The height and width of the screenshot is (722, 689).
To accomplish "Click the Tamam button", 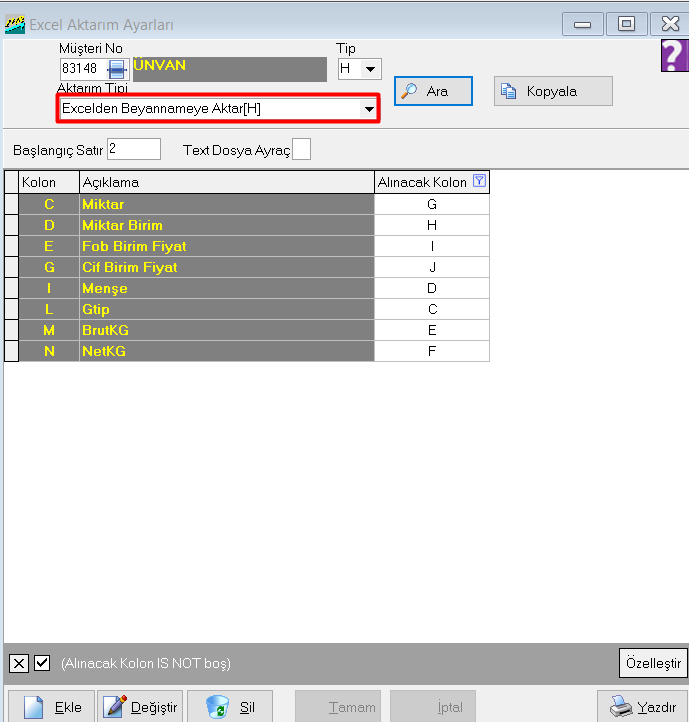I will point(338,706).
